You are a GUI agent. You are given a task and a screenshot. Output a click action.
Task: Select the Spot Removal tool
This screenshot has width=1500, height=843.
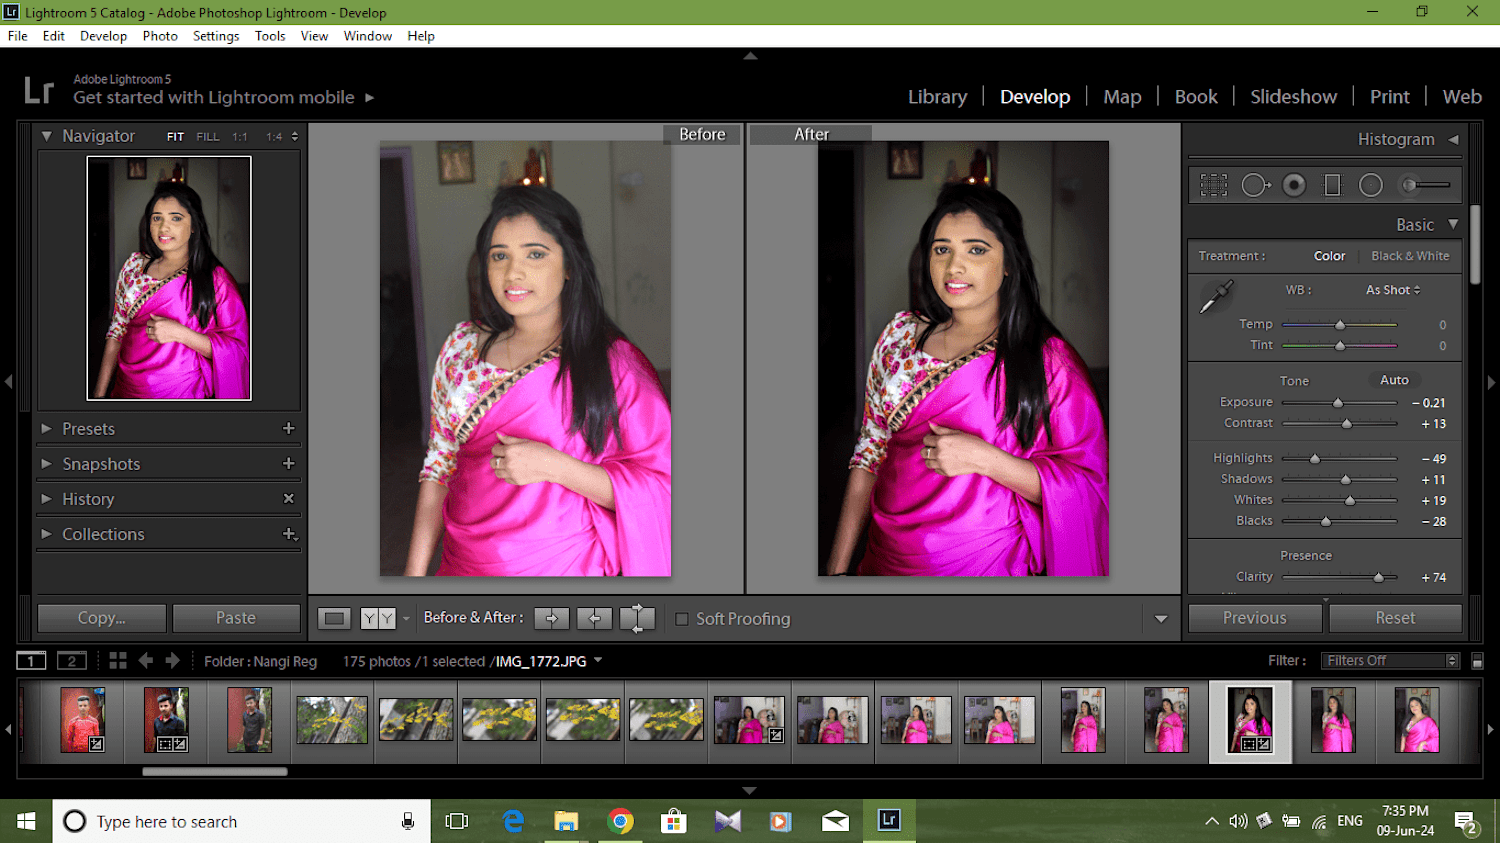tap(1256, 185)
